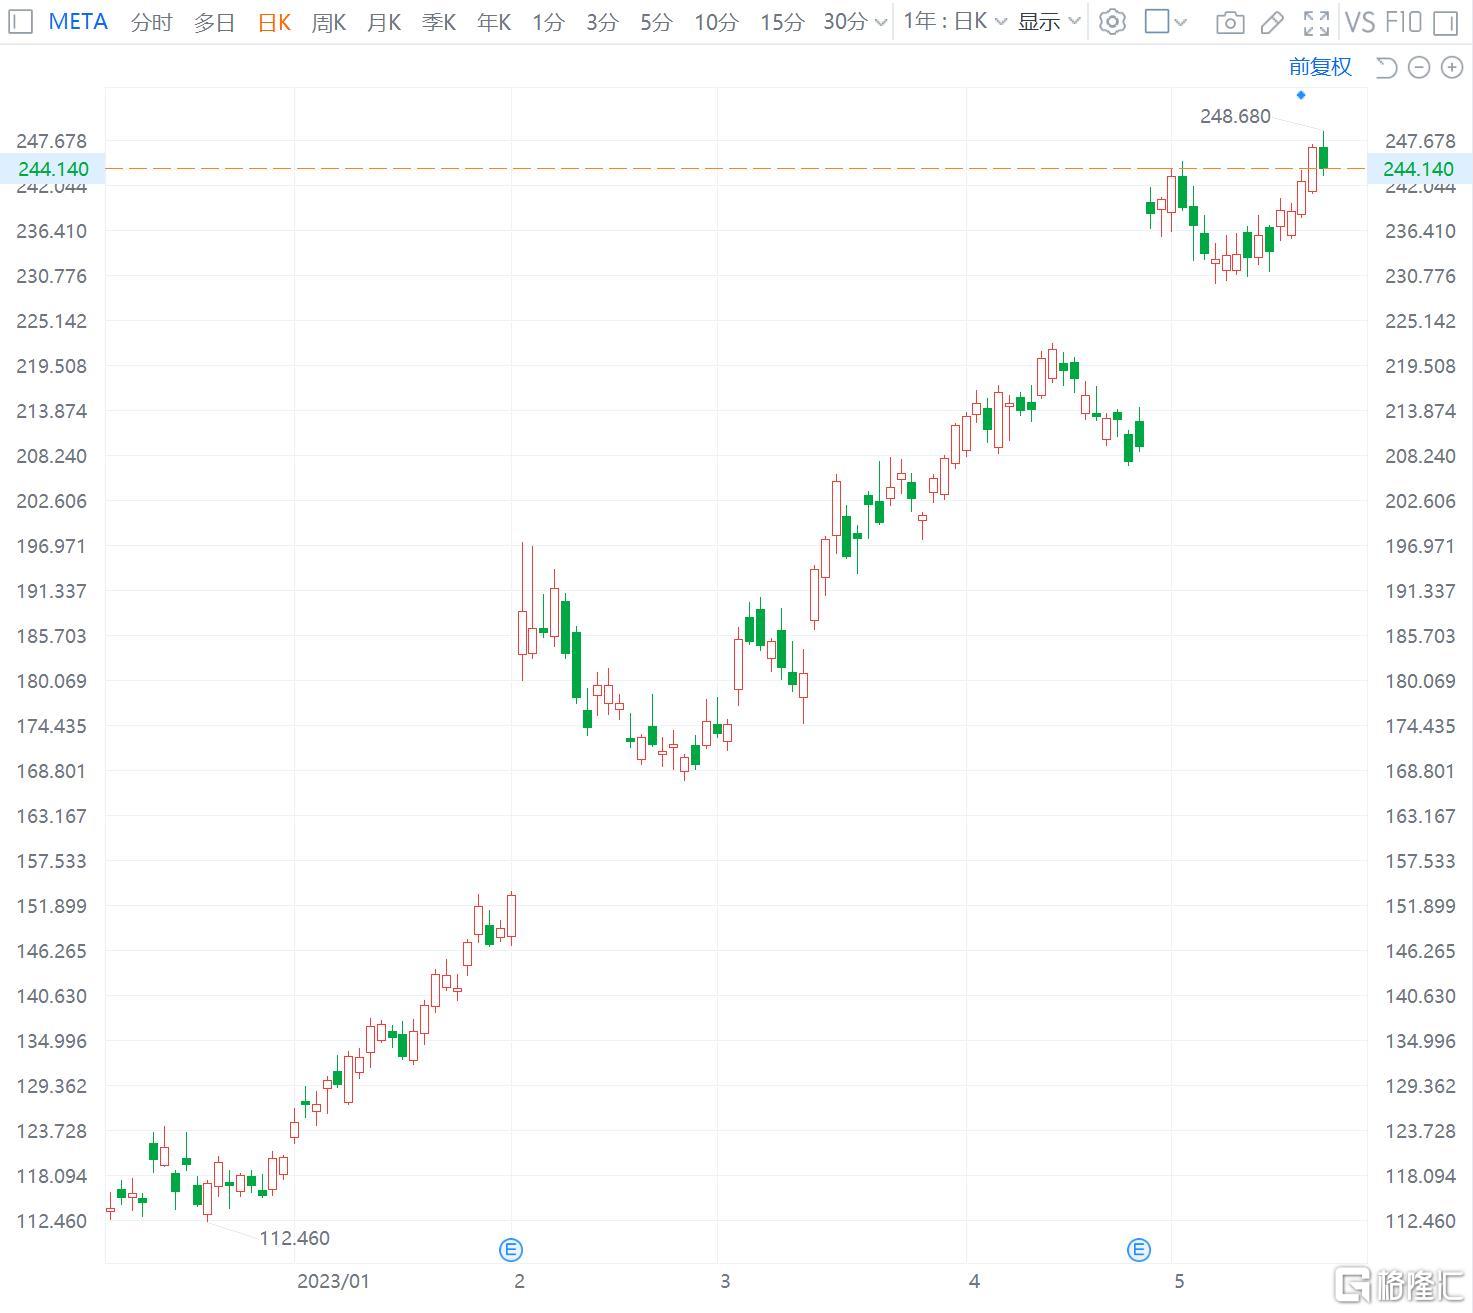Zoom in chart with plus icon
Viewport: 1473px width, 1313px height.
[1452, 67]
